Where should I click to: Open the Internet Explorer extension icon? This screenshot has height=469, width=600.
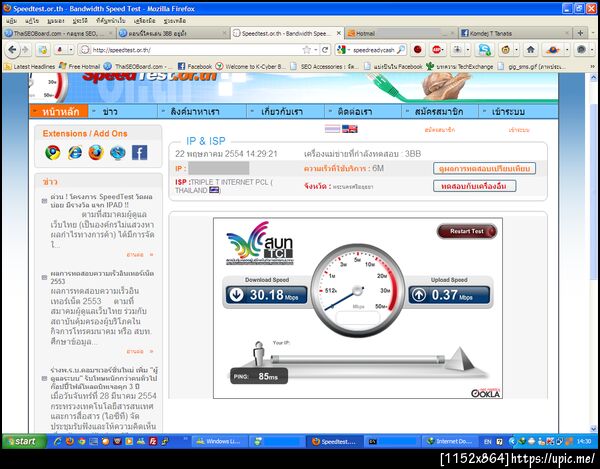[x=75, y=153]
